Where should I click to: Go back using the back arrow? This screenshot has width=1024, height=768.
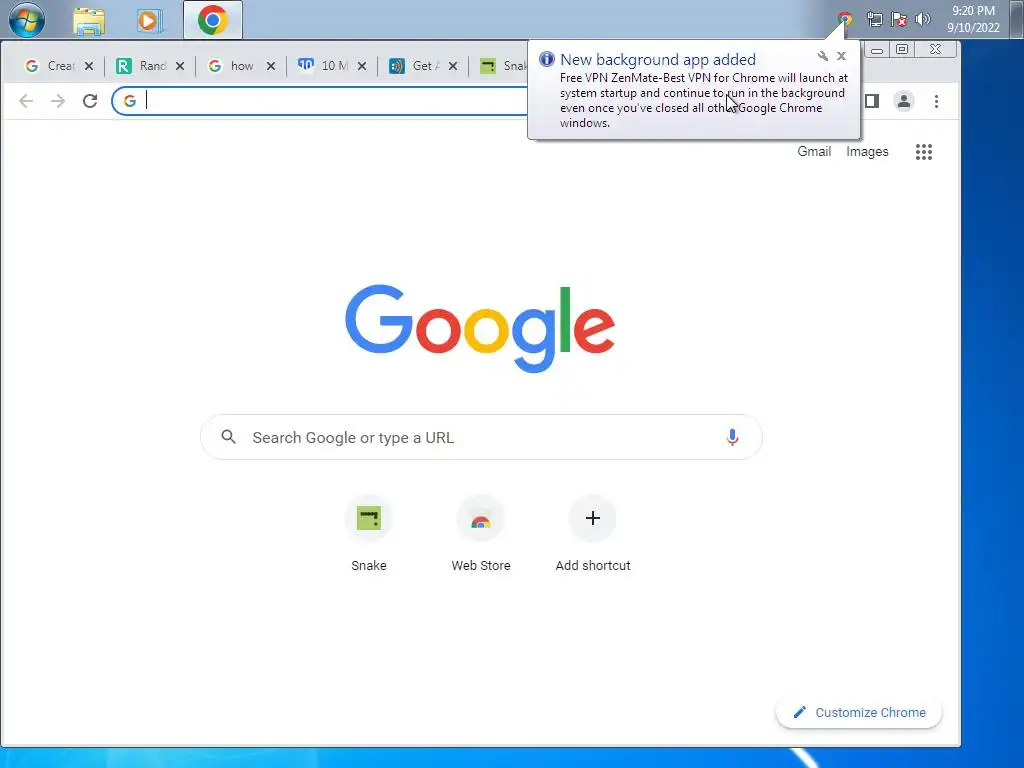[26, 101]
